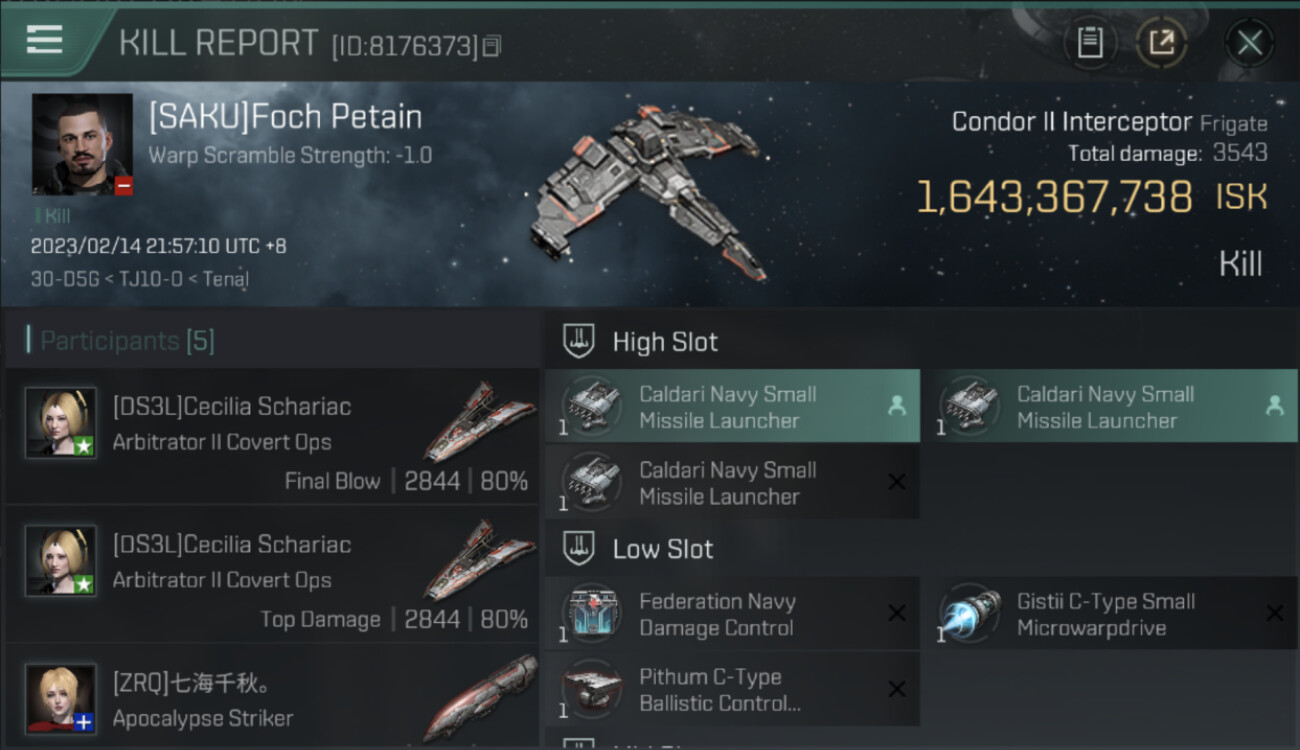
Task: Tap the Pithum C-Type Ballistic Control icon
Action: coord(592,690)
